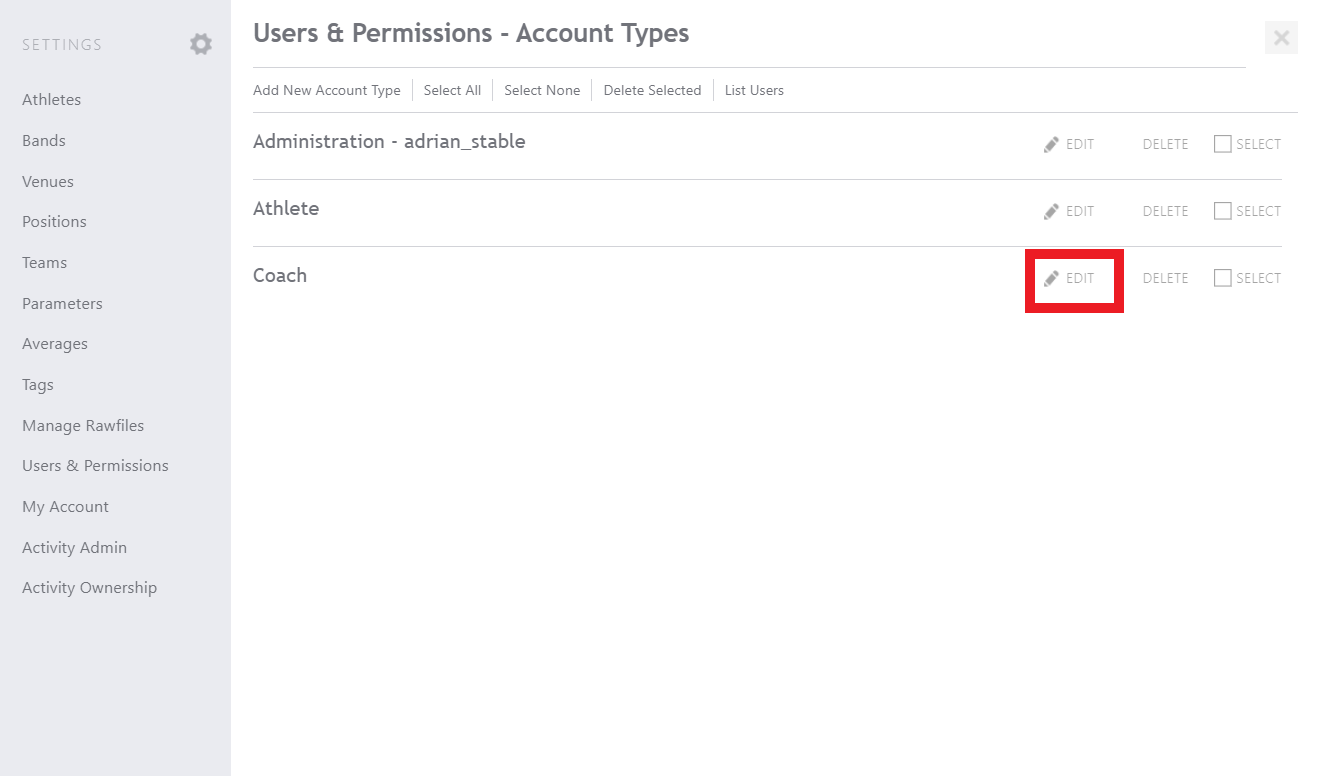Open List Users
1320x776 pixels.
754,90
